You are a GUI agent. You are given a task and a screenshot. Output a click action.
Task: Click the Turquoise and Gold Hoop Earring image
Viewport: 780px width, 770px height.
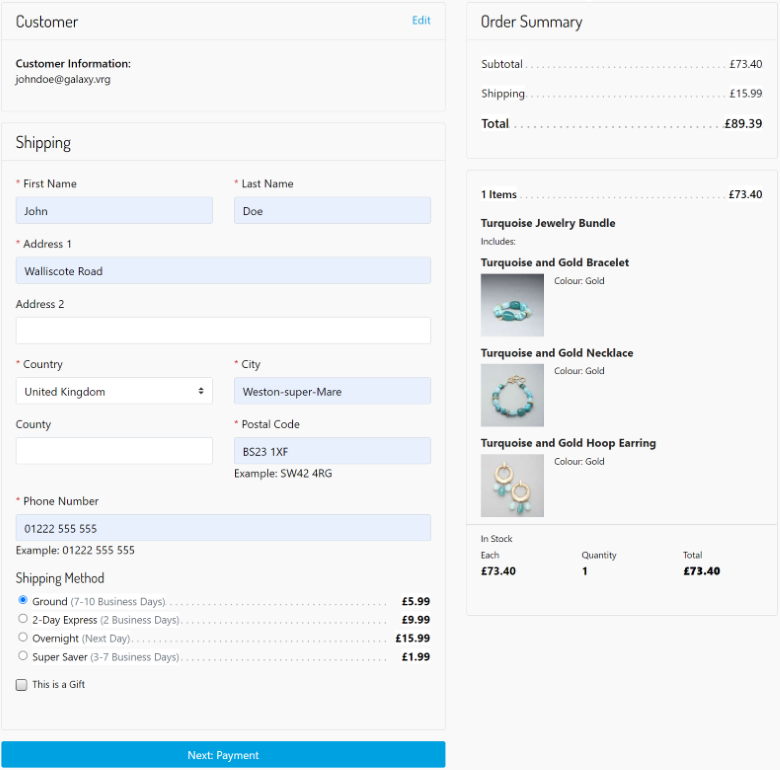[512, 485]
